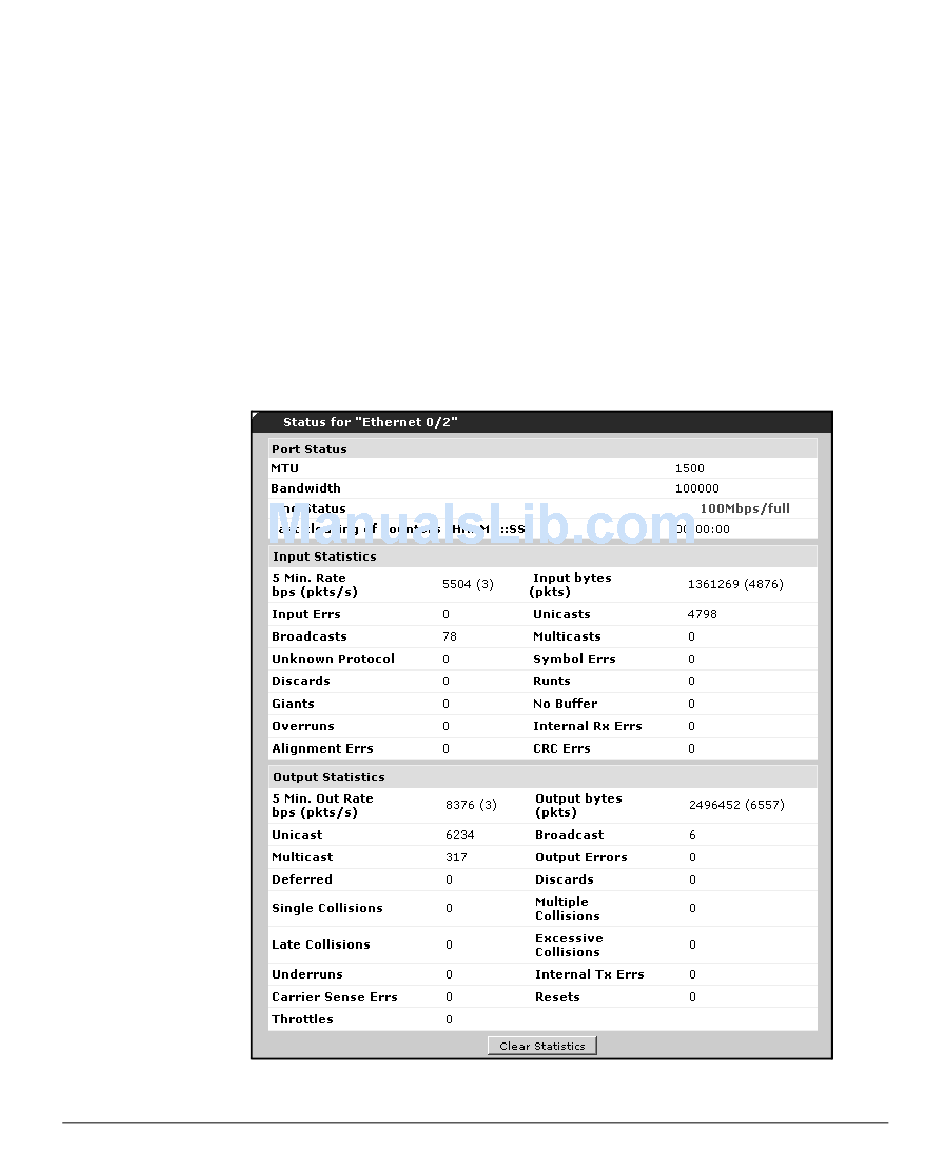Click the Broadcast value 6
This screenshot has width=950, height=1157.
coord(692,835)
